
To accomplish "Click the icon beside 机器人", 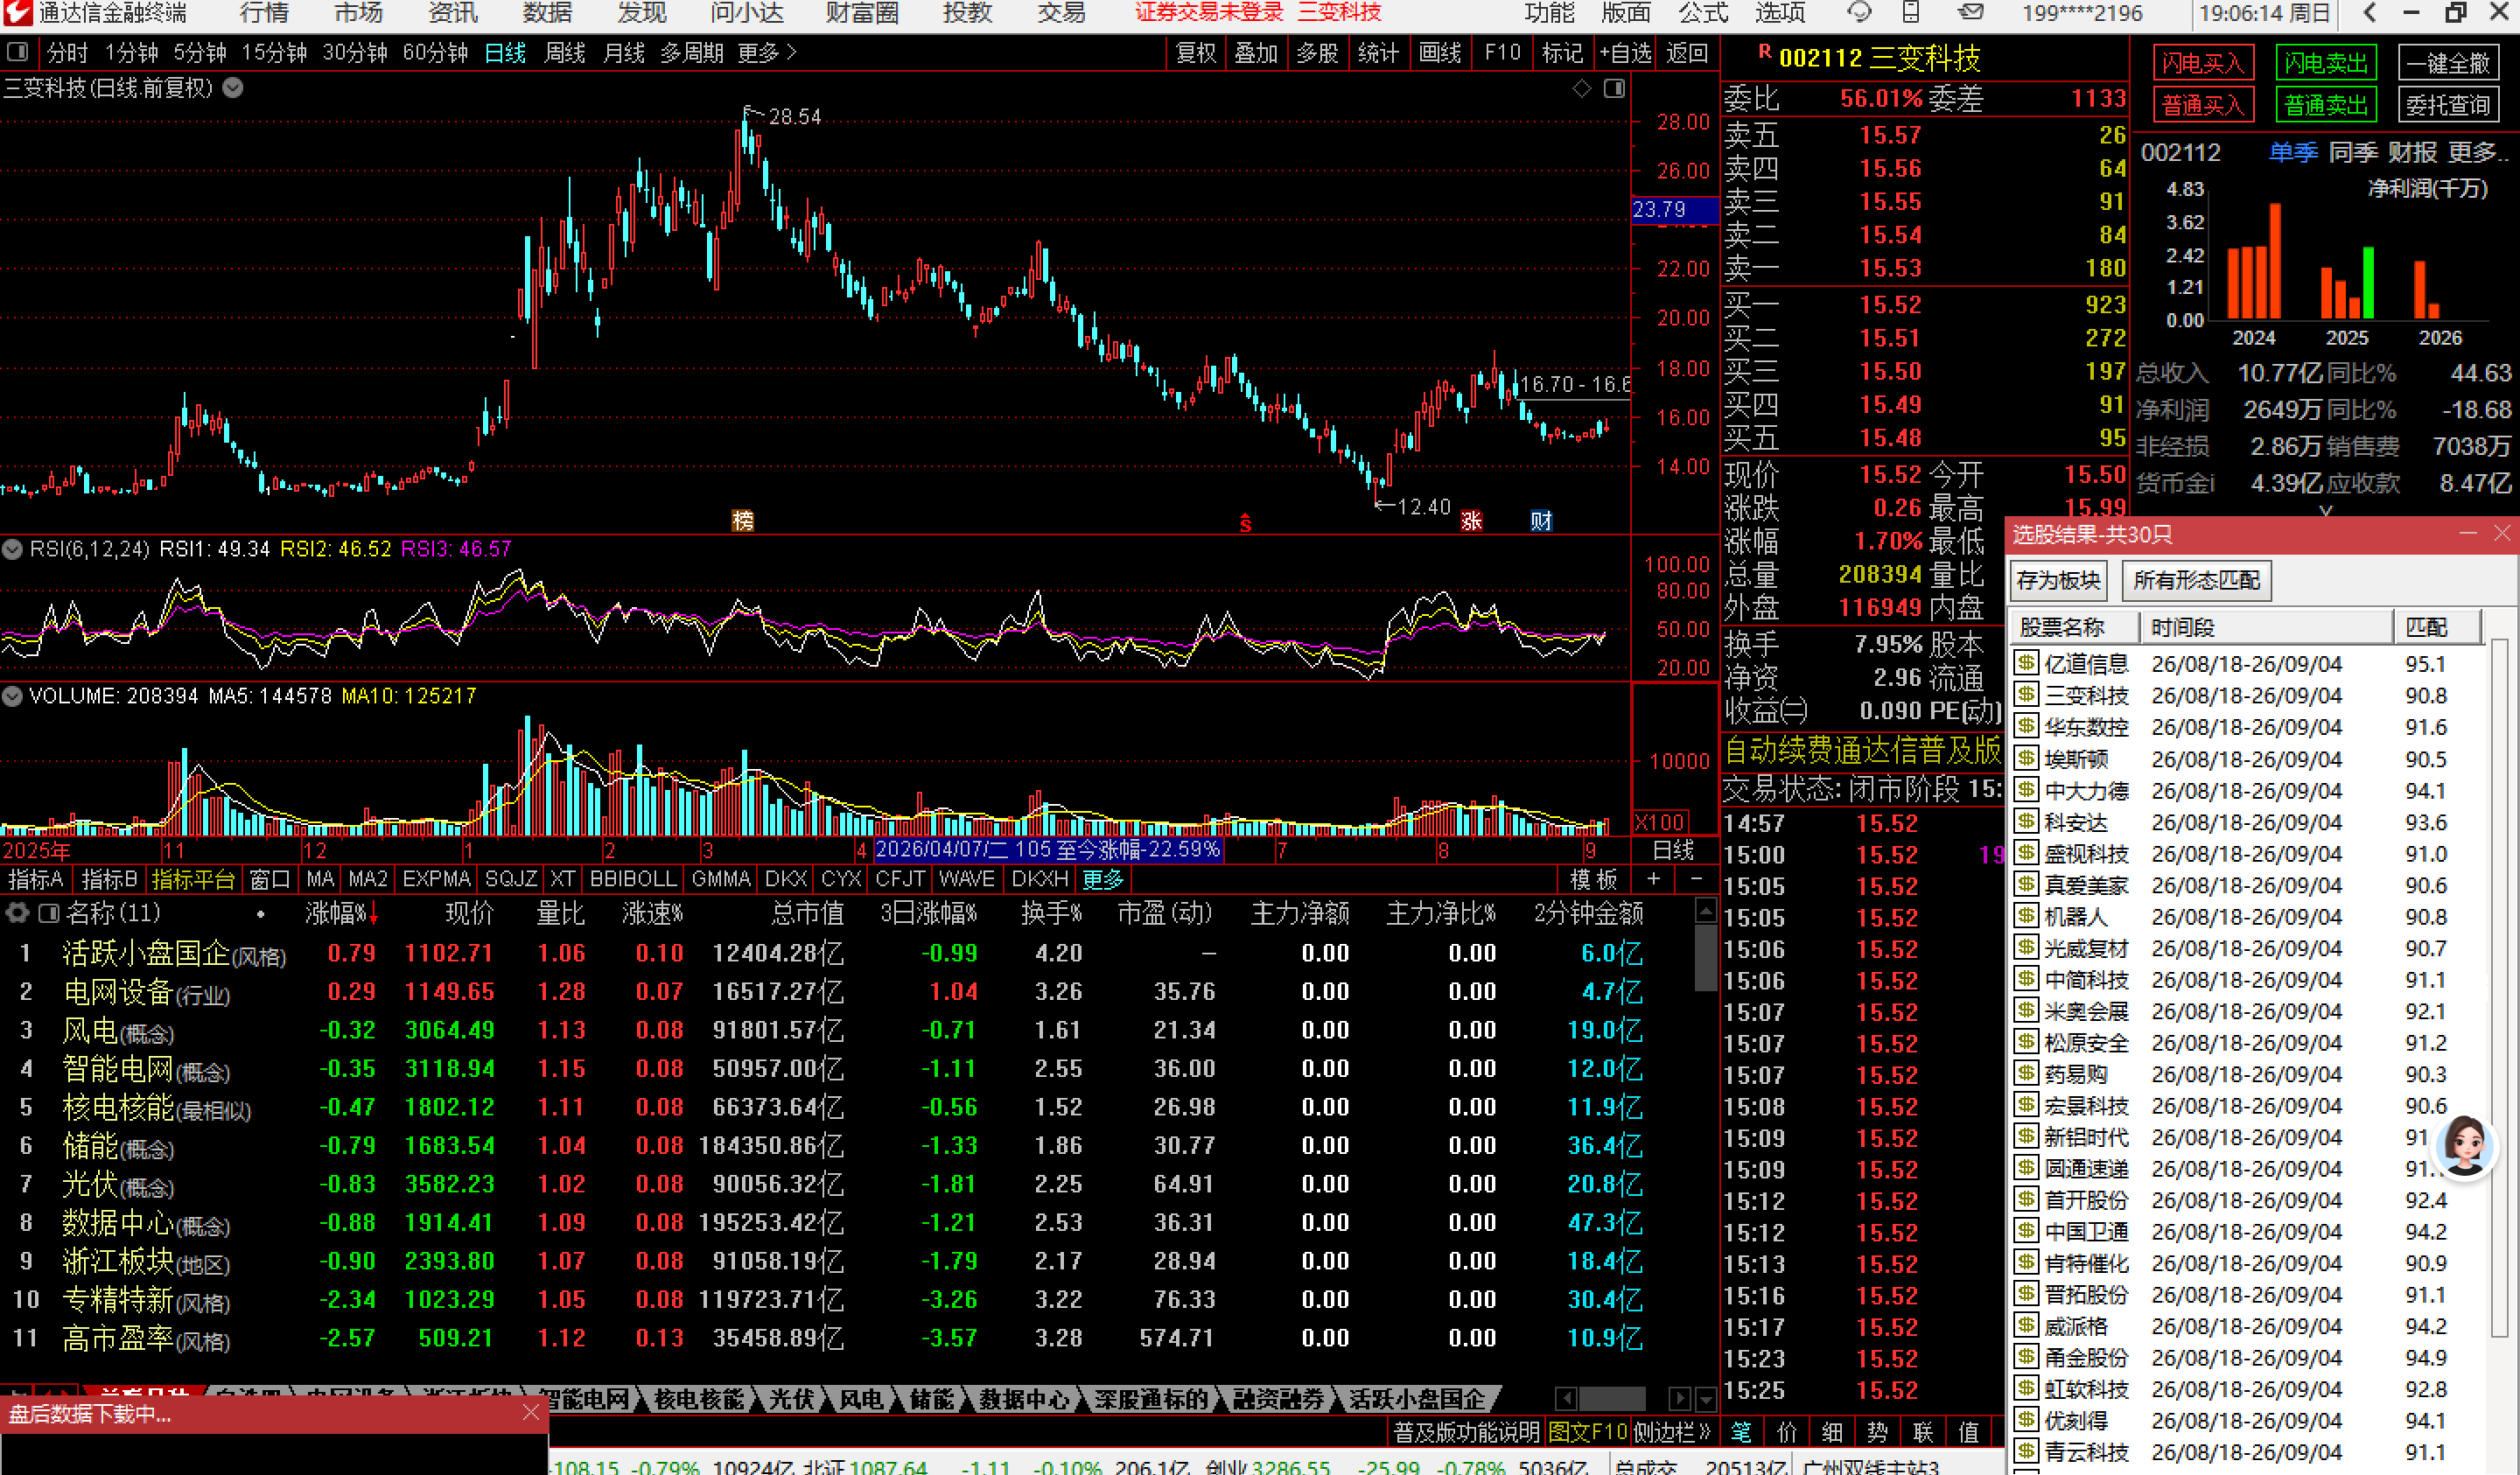I will (x=2026, y=916).
